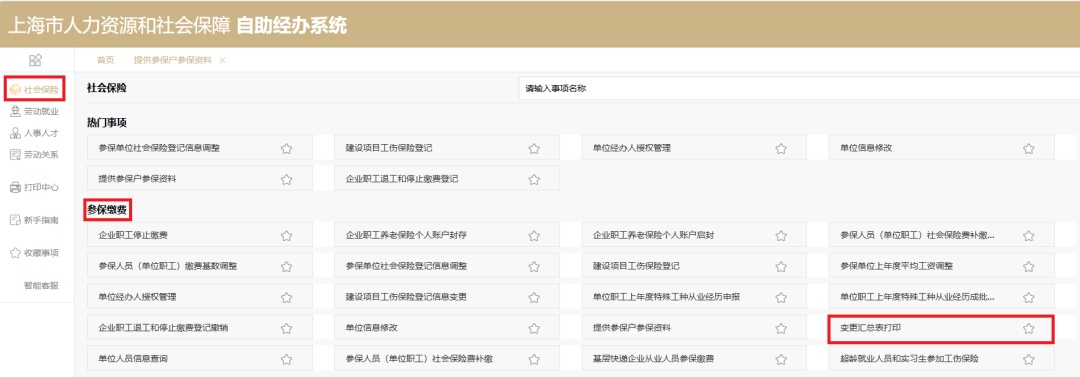Toggle the favorite star for 单位人员信息查询
This screenshot has height=377, width=1080.
click(x=287, y=359)
